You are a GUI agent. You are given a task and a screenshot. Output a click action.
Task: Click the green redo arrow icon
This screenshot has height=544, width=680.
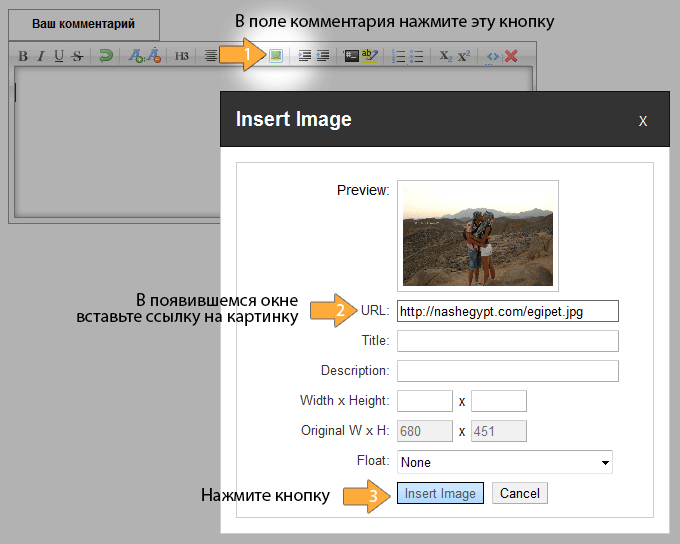click(104, 56)
